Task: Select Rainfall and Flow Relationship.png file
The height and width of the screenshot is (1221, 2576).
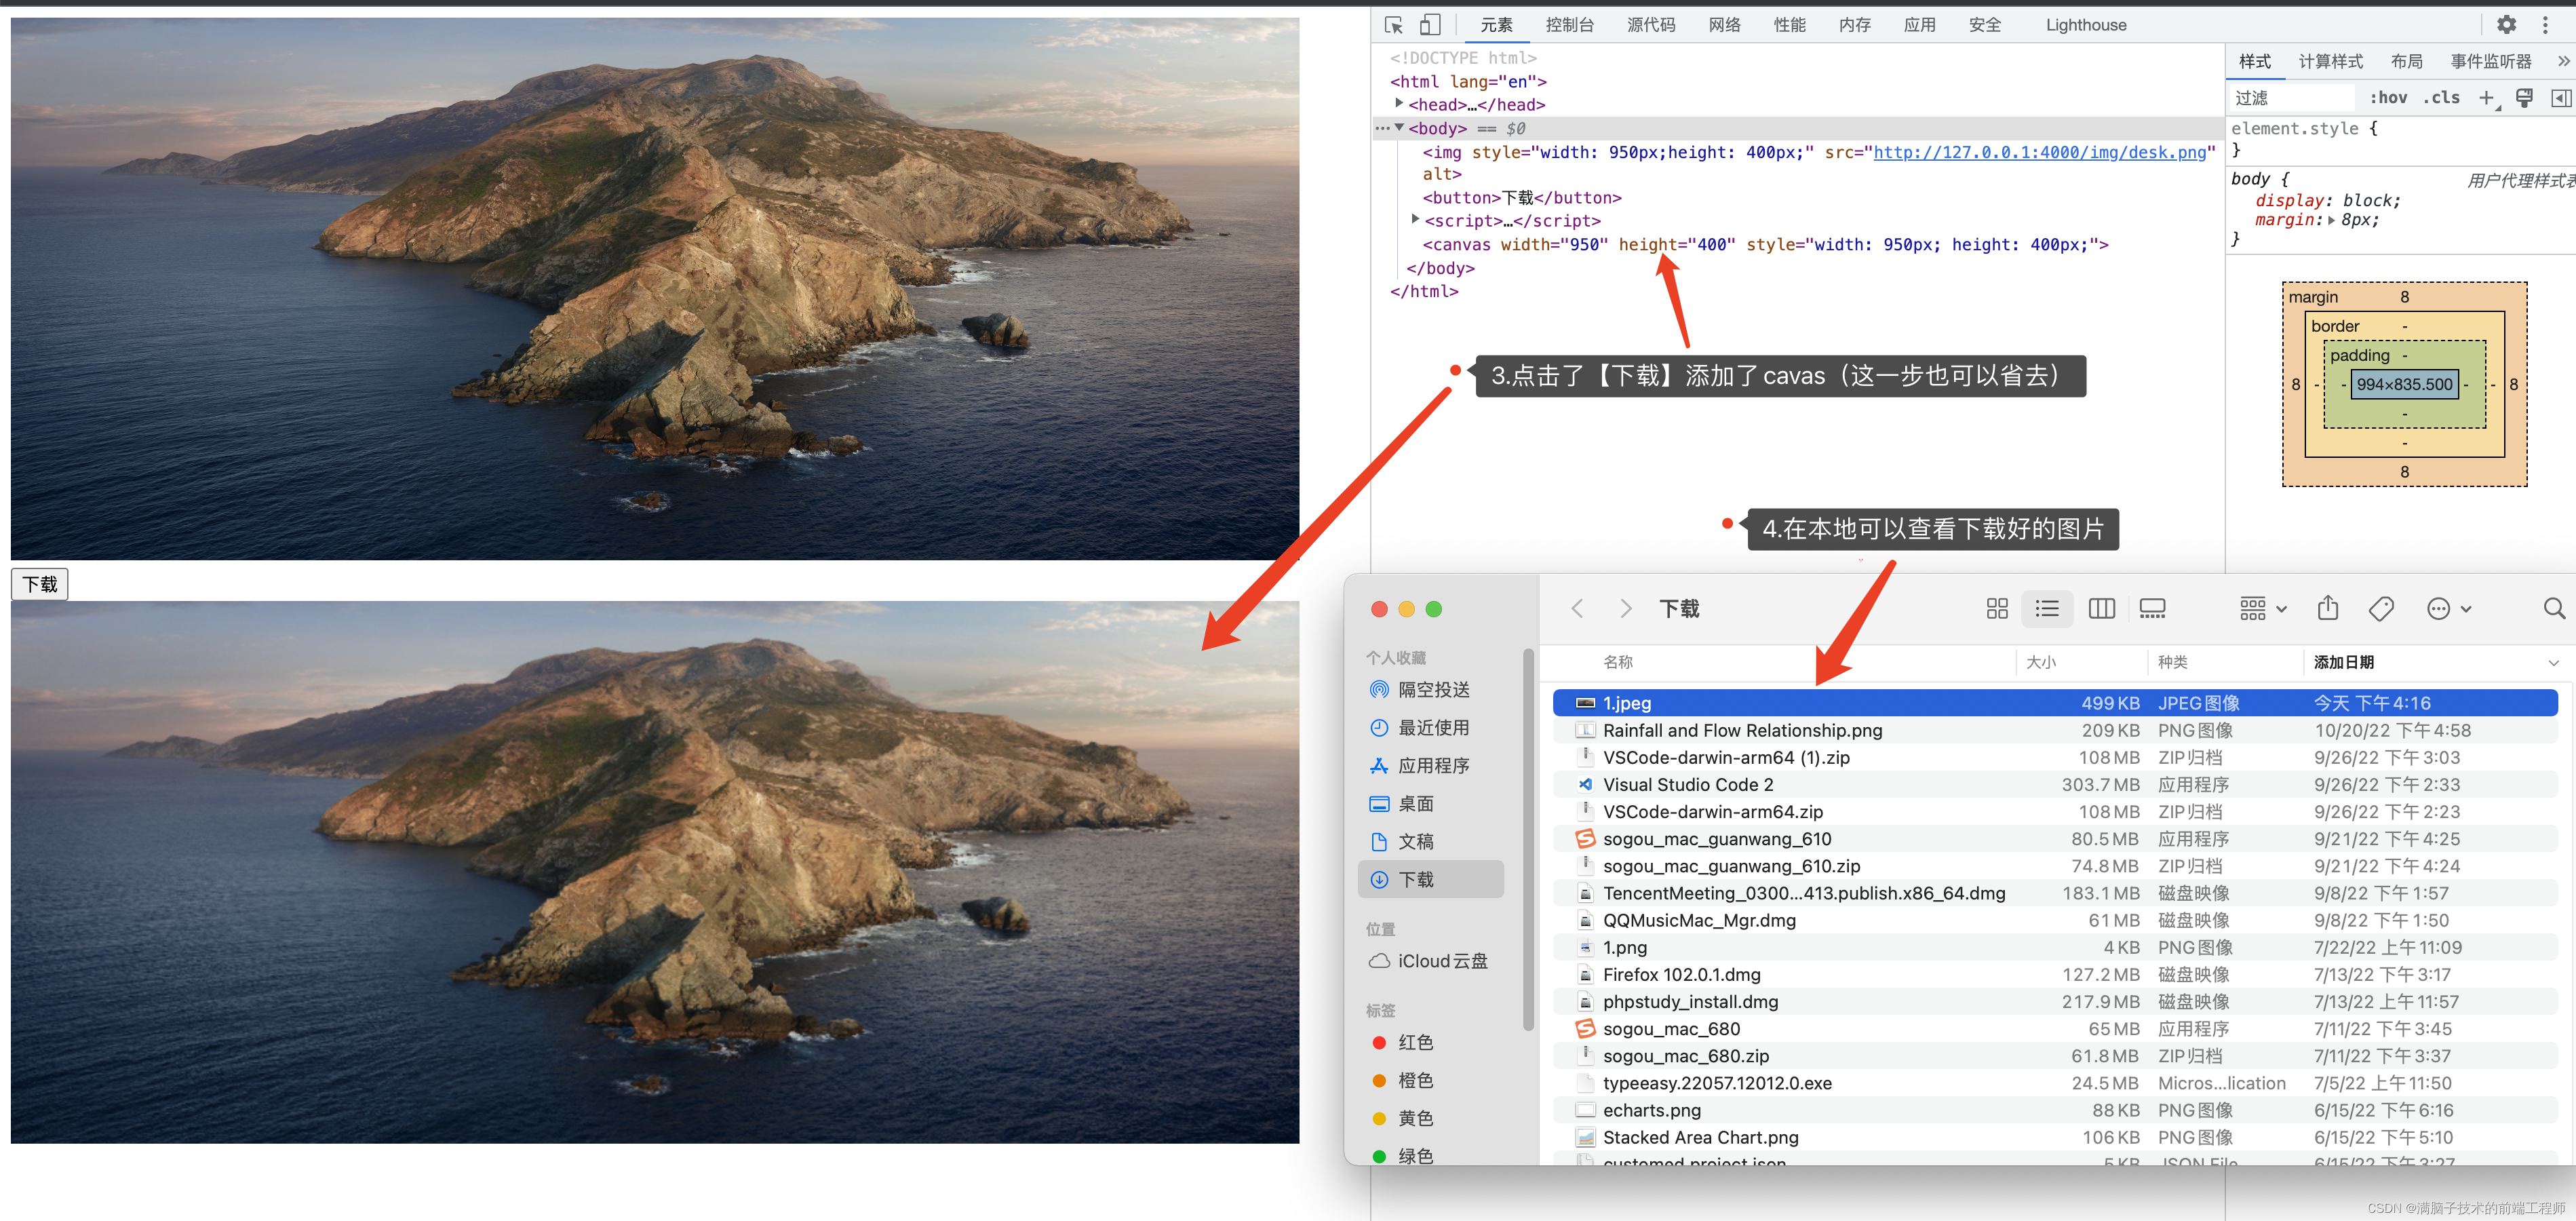Action: pos(2054,731)
